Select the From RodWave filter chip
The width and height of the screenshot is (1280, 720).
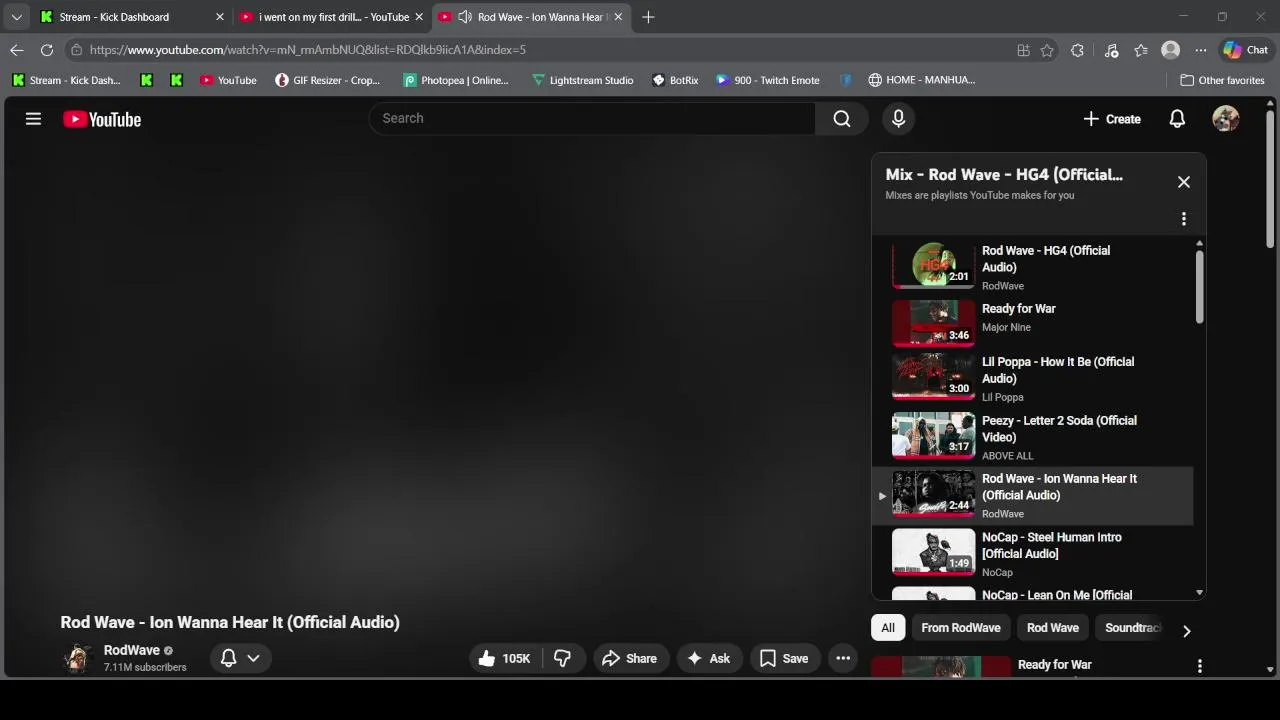[x=961, y=628]
